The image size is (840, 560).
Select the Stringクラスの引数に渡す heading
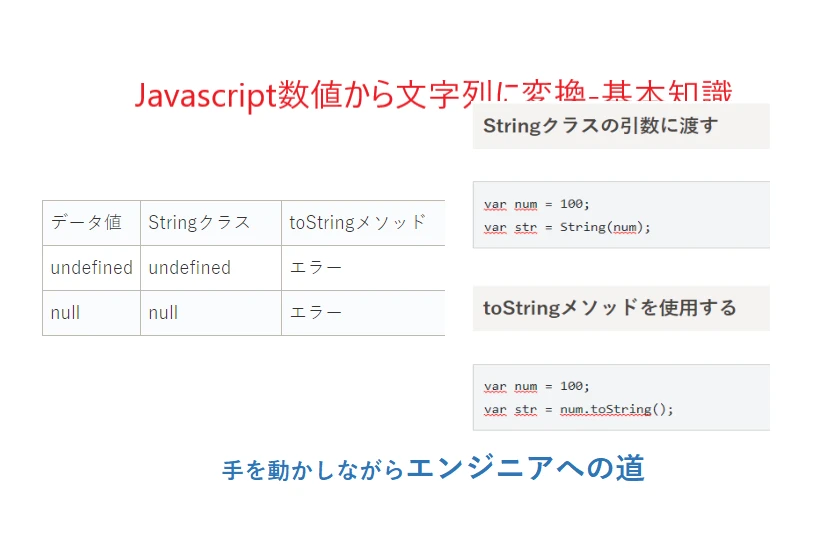point(601,126)
